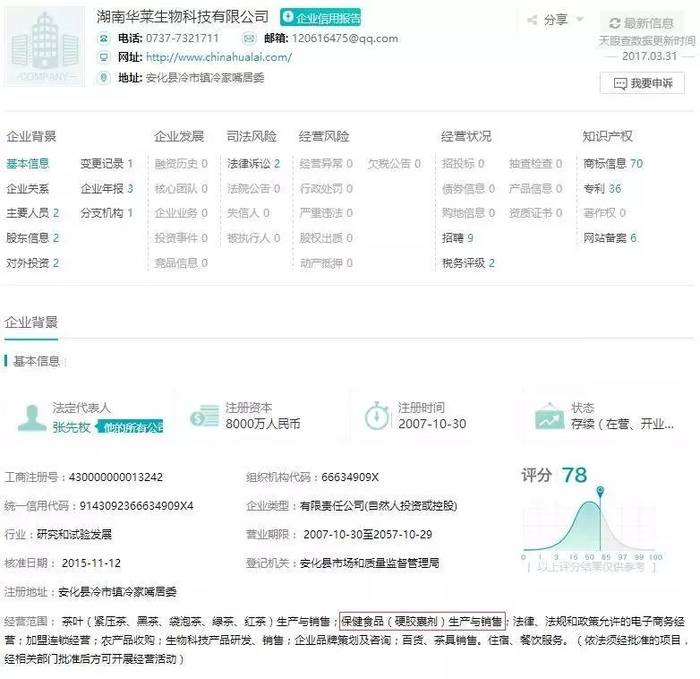Screen dimensions: 700x679
Task: Click the chart icon beside 状态
Action: tap(550, 417)
